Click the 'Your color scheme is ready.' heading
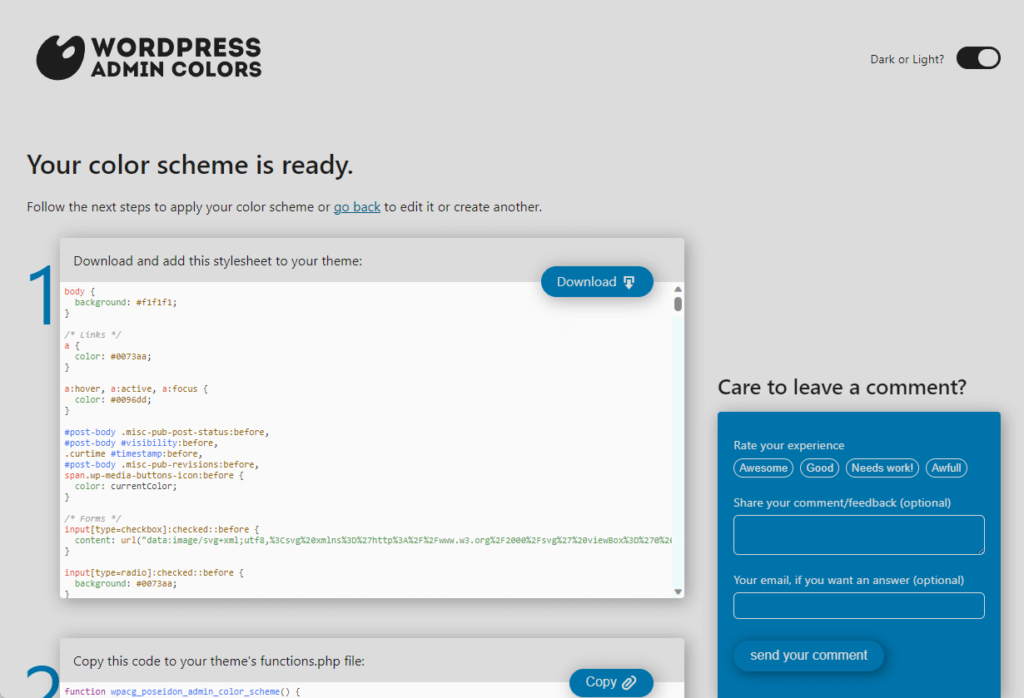This screenshot has width=1024, height=698. [x=189, y=165]
